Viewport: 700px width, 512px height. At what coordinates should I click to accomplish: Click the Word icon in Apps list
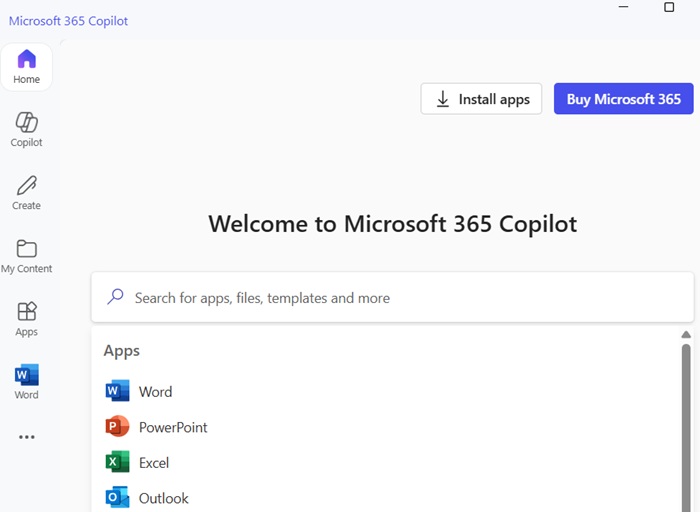117,391
